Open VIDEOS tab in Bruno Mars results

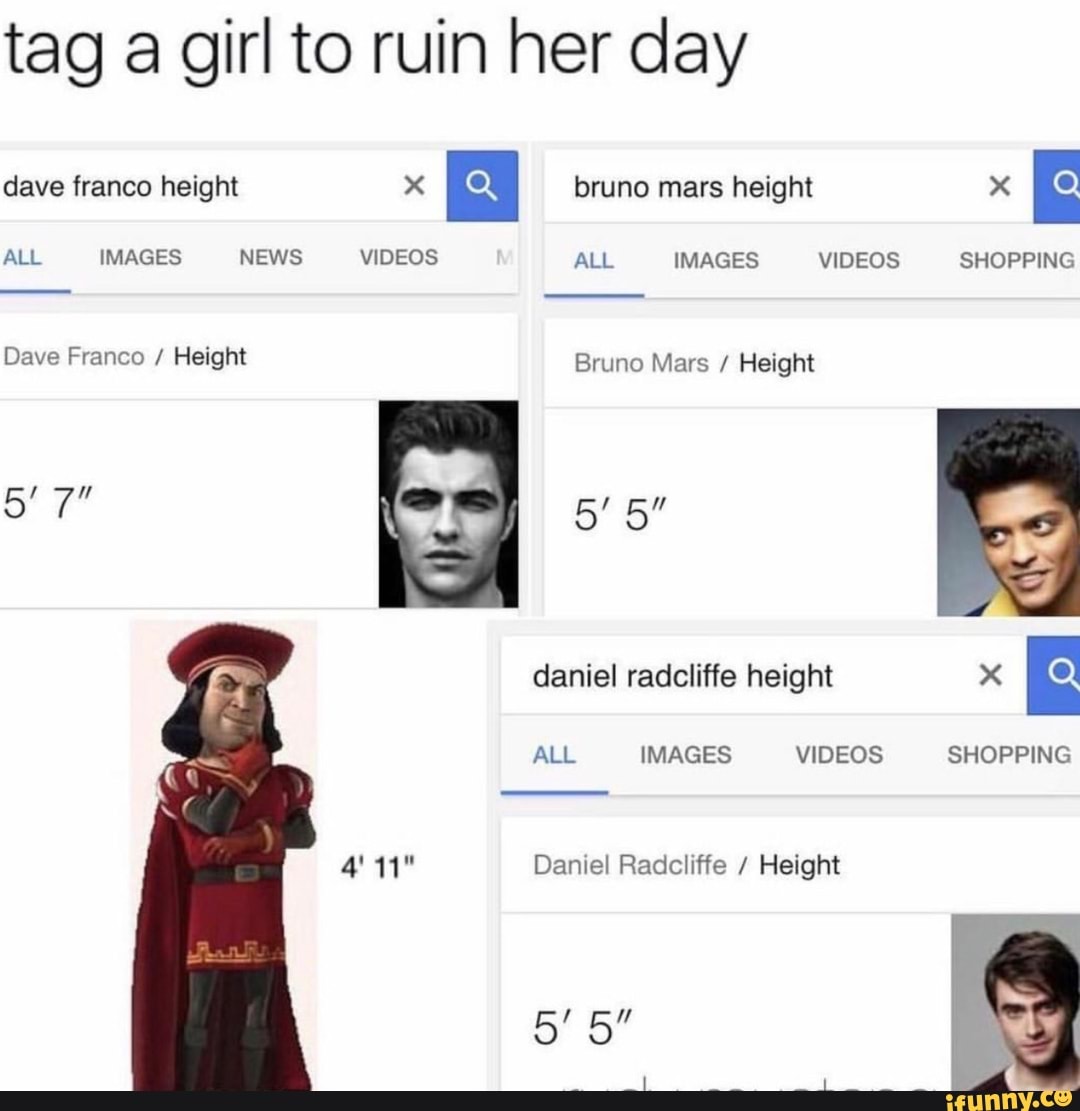[x=859, y=261]
